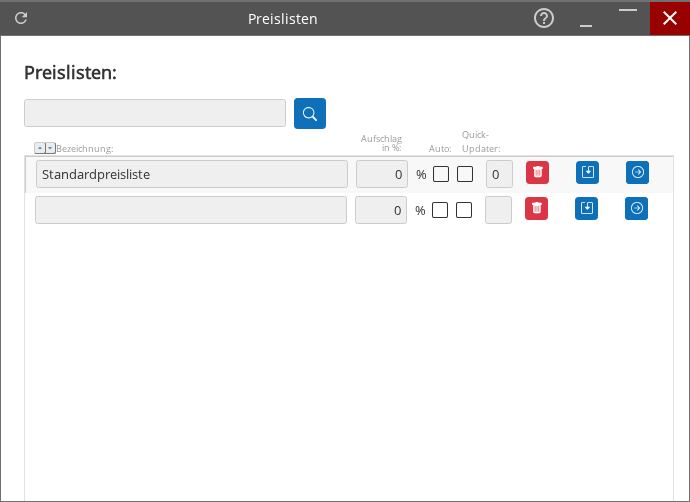690x502 pixels.
Task: Click the search text field
Action: (155, 113)
